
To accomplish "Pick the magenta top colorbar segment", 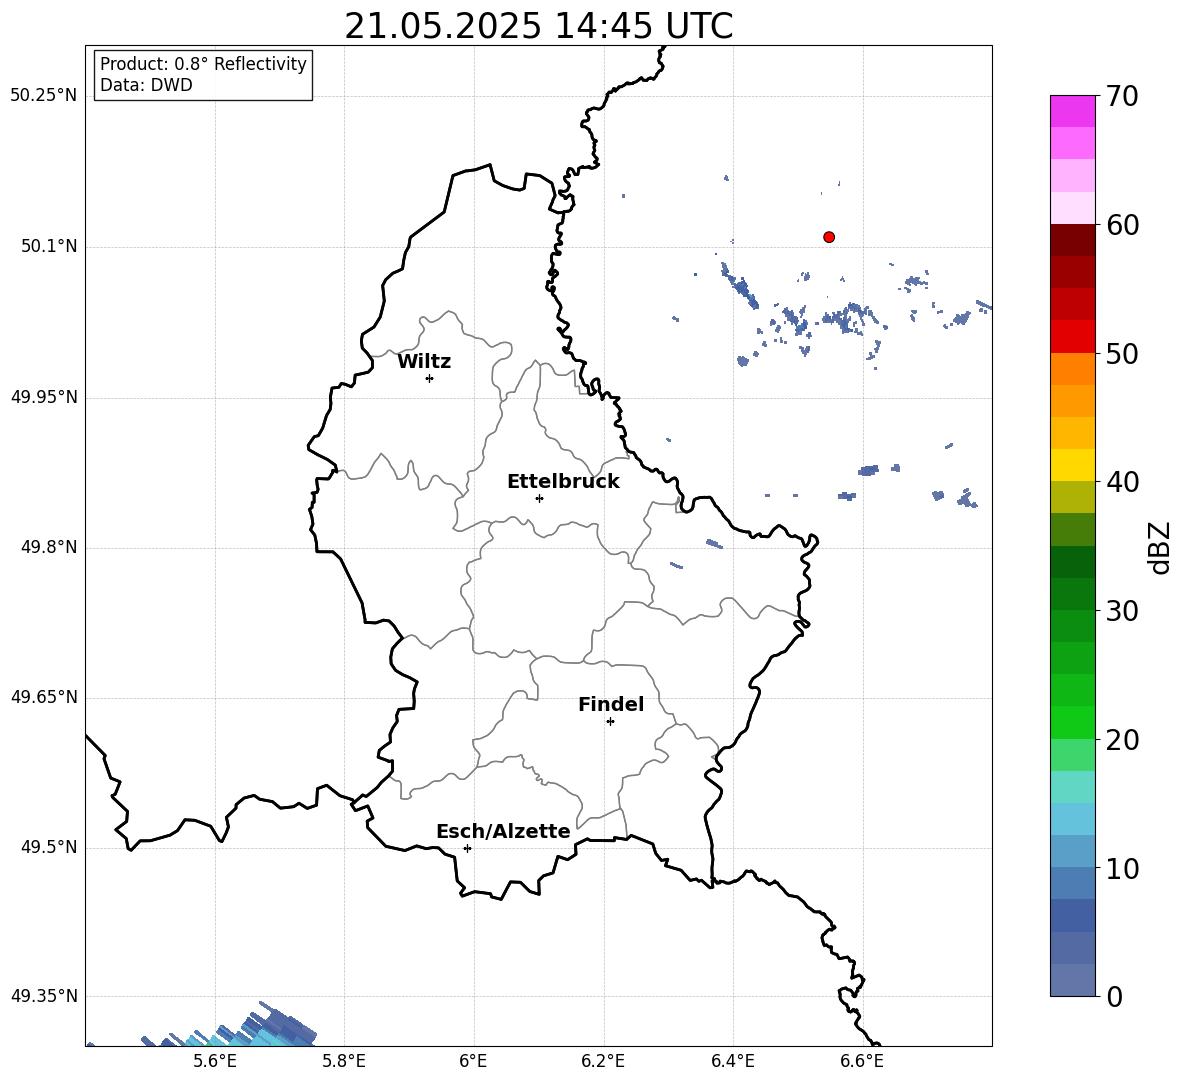I will click(1073, 111).
